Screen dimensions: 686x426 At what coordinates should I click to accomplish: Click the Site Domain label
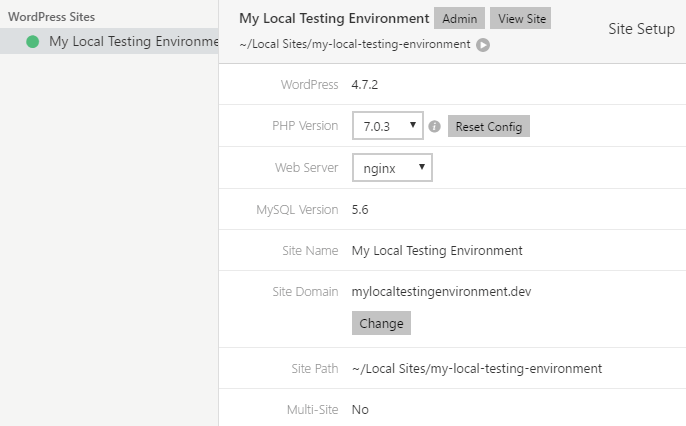[x=305, y=292]
